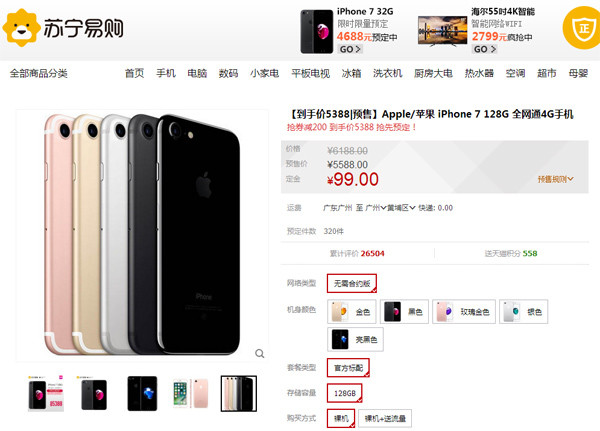Click the Haier TV promo image

[x=442, y=31]
